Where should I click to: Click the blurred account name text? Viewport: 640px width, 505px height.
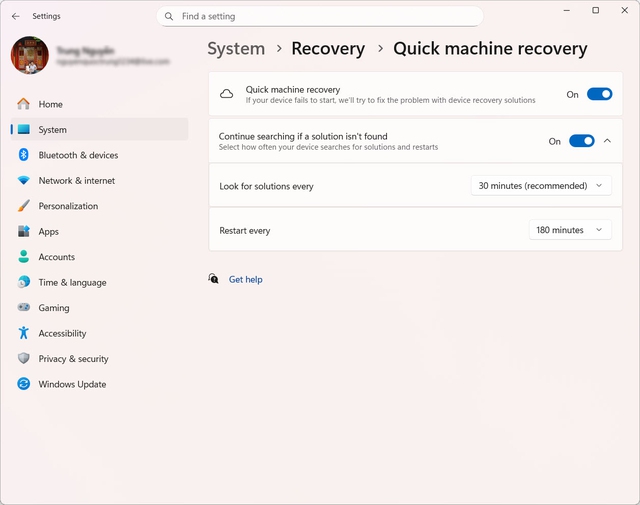85,51
